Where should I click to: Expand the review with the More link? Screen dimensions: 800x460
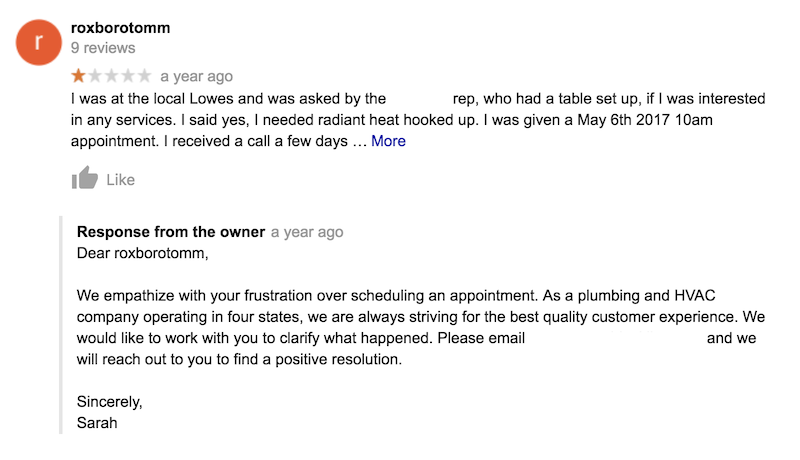coord(388,141)
